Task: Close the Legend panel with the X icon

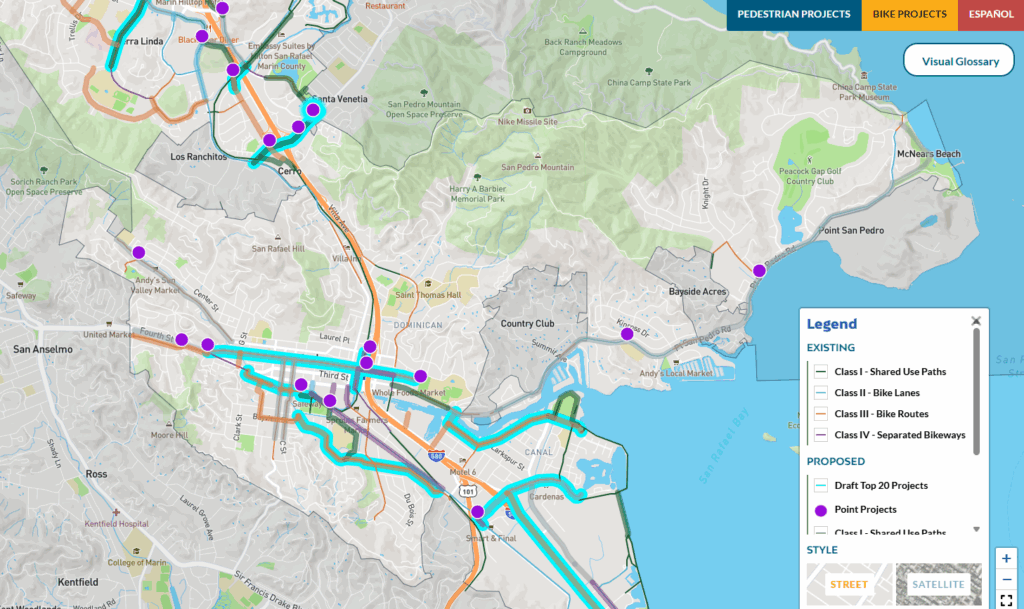Action: coord(976,321)
